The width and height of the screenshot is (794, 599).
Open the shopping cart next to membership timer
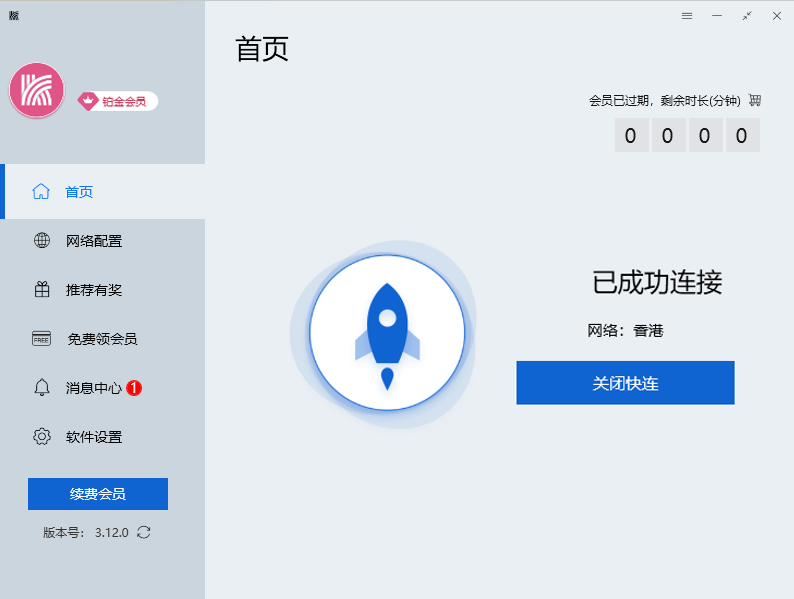[755, 100]
